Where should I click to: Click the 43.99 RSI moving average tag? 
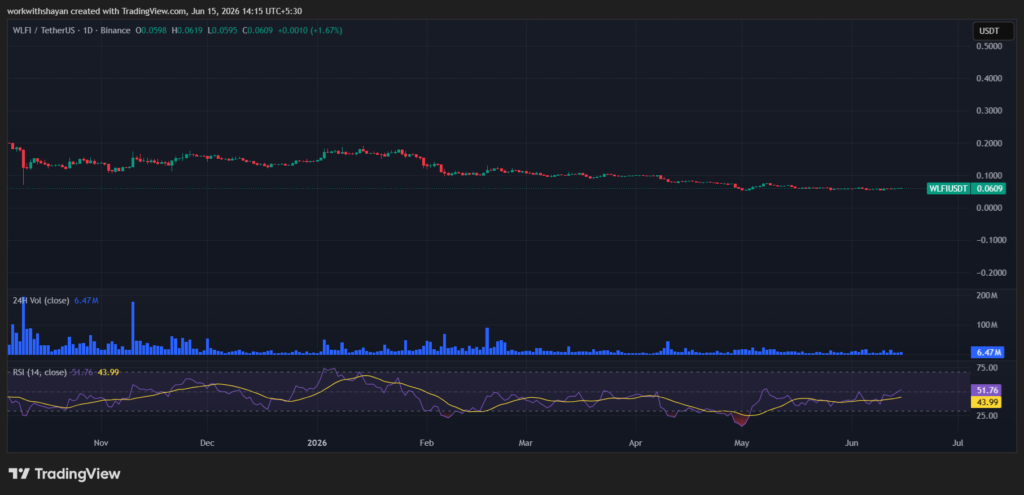tap(987, 401)
